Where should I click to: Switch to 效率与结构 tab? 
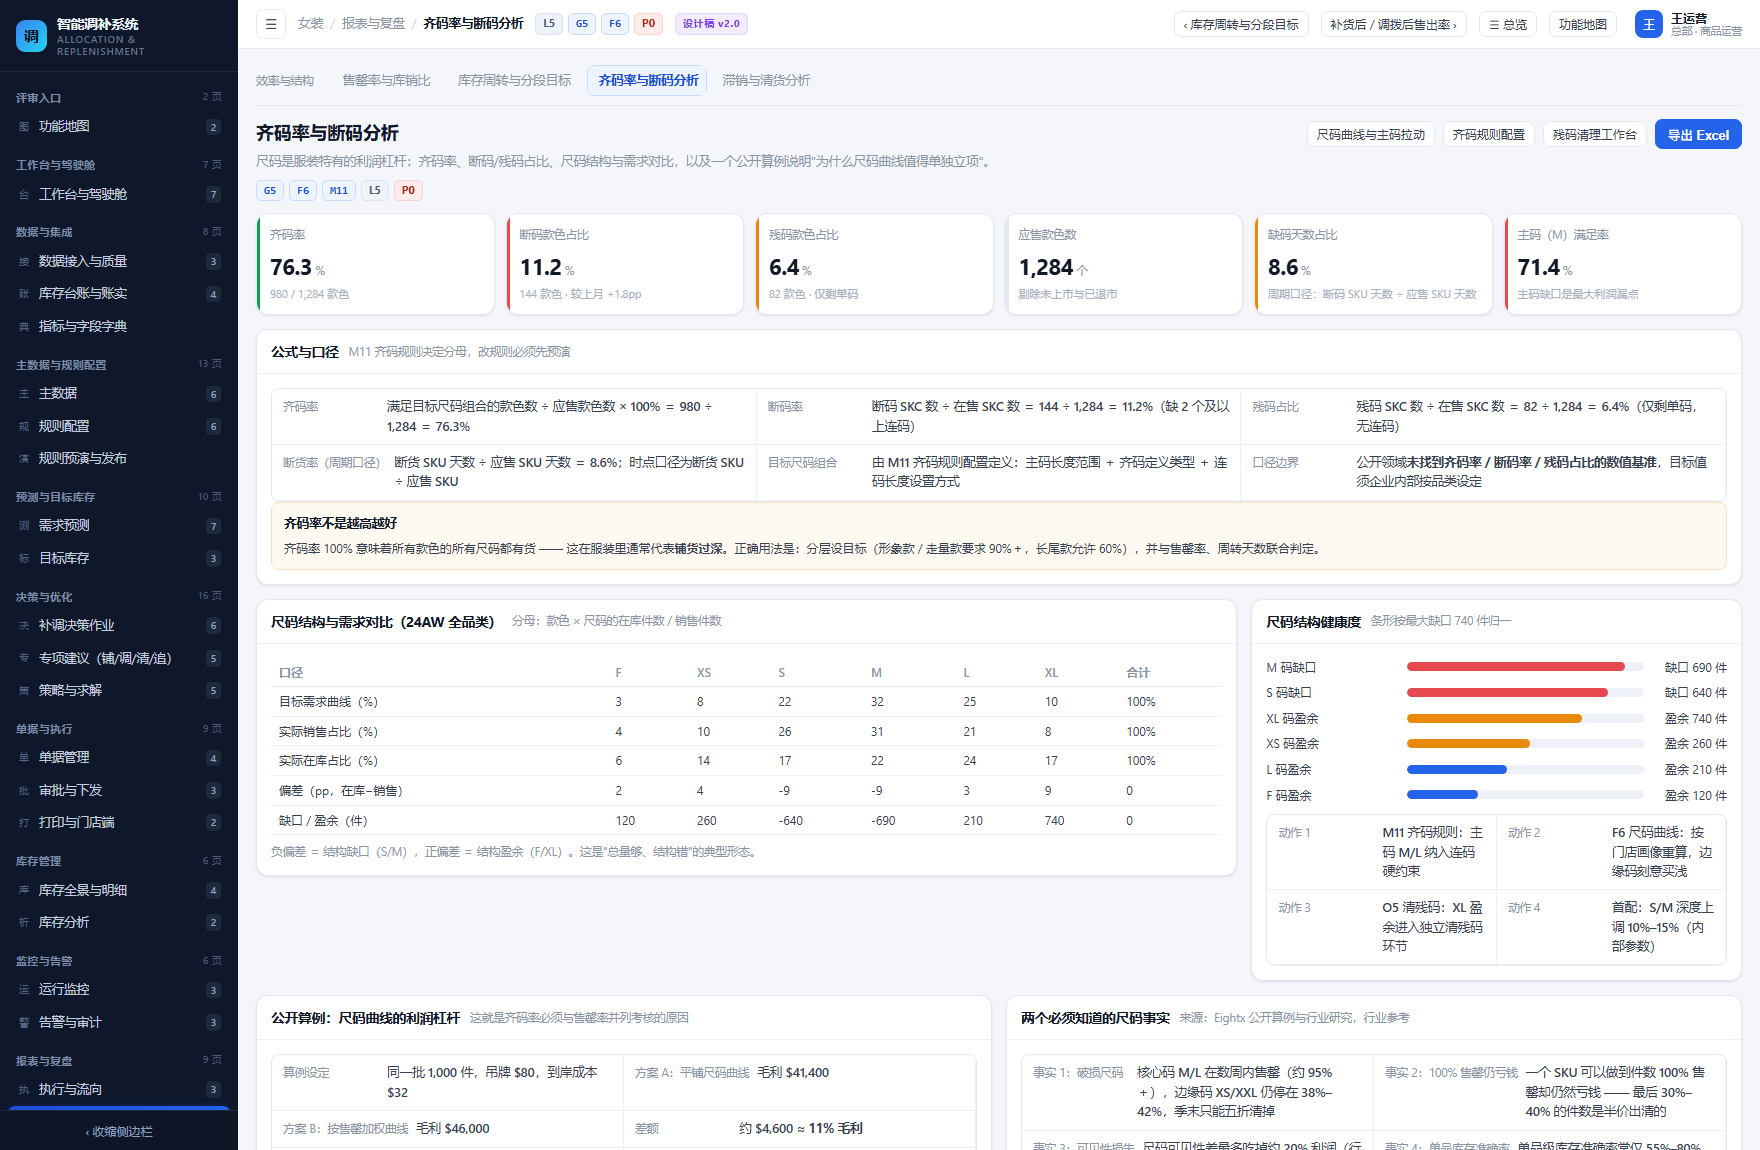pyautogui.click(x=285, y=81)
